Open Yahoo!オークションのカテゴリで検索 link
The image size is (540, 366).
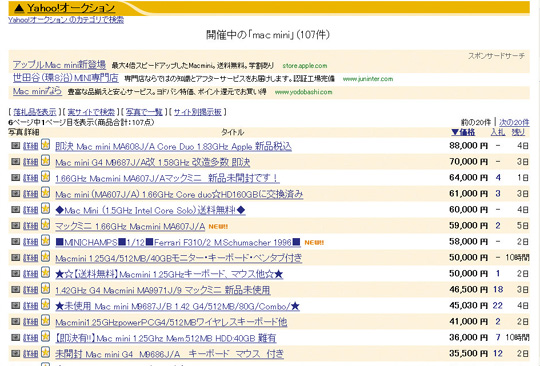[66, 20]
